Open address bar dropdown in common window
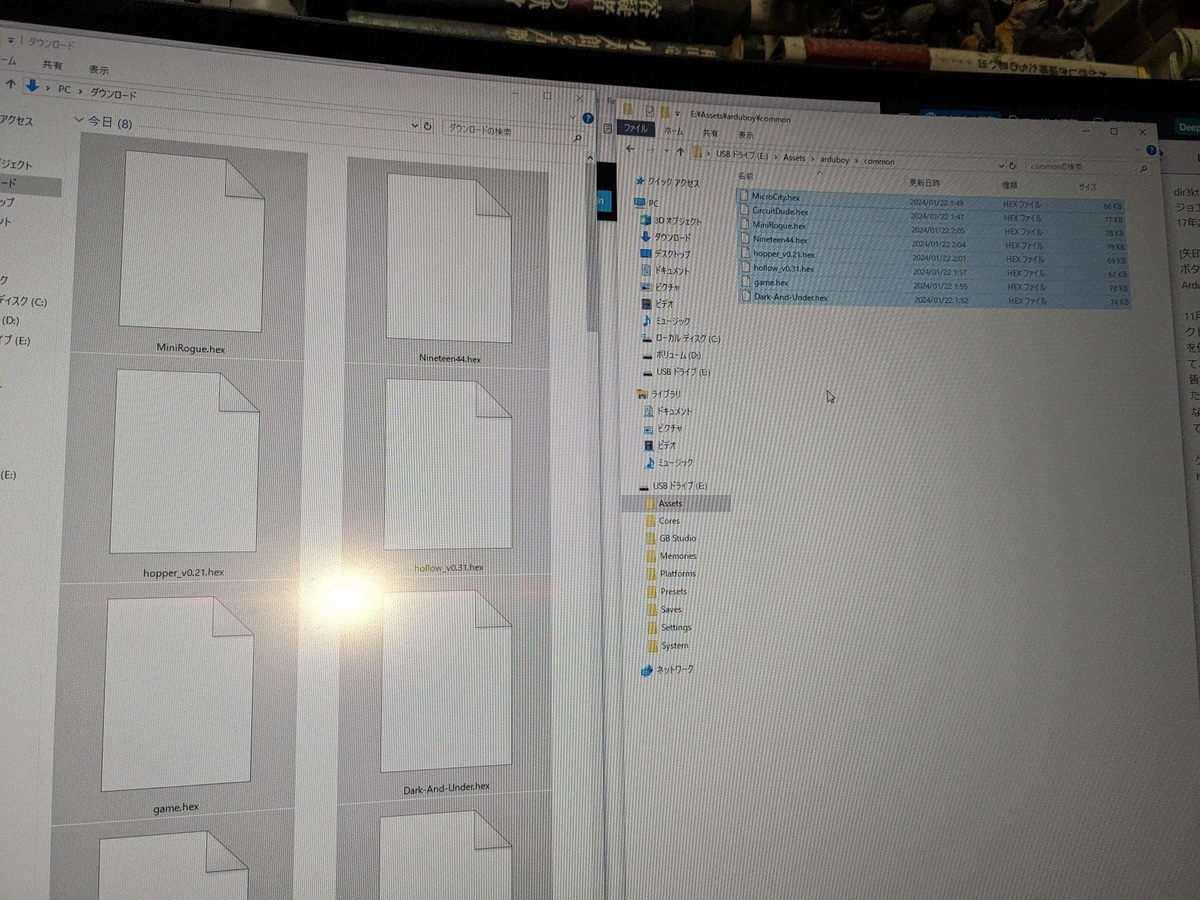Screen dimensions: 1200x900 [999, 165]
